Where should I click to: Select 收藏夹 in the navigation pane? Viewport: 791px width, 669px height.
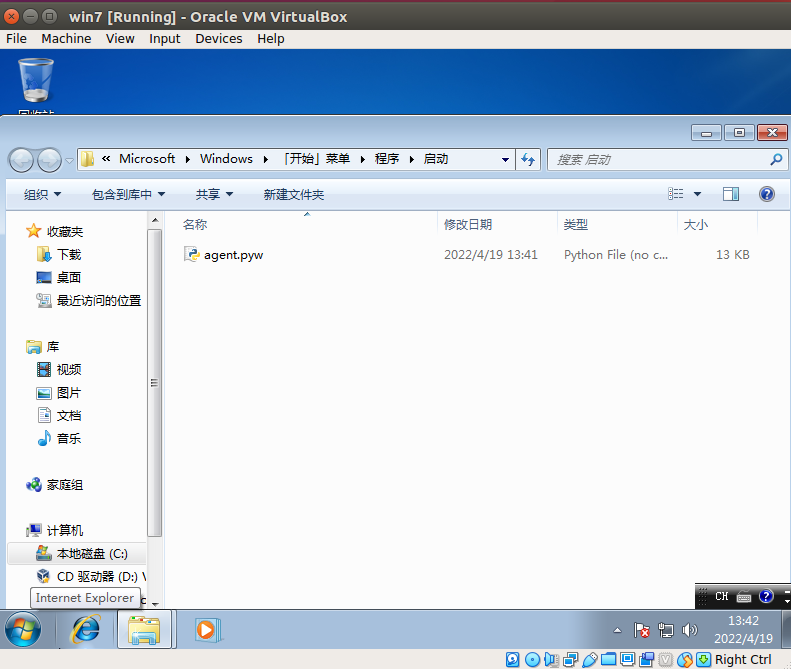pyautogui.click(x=65, y=232)
